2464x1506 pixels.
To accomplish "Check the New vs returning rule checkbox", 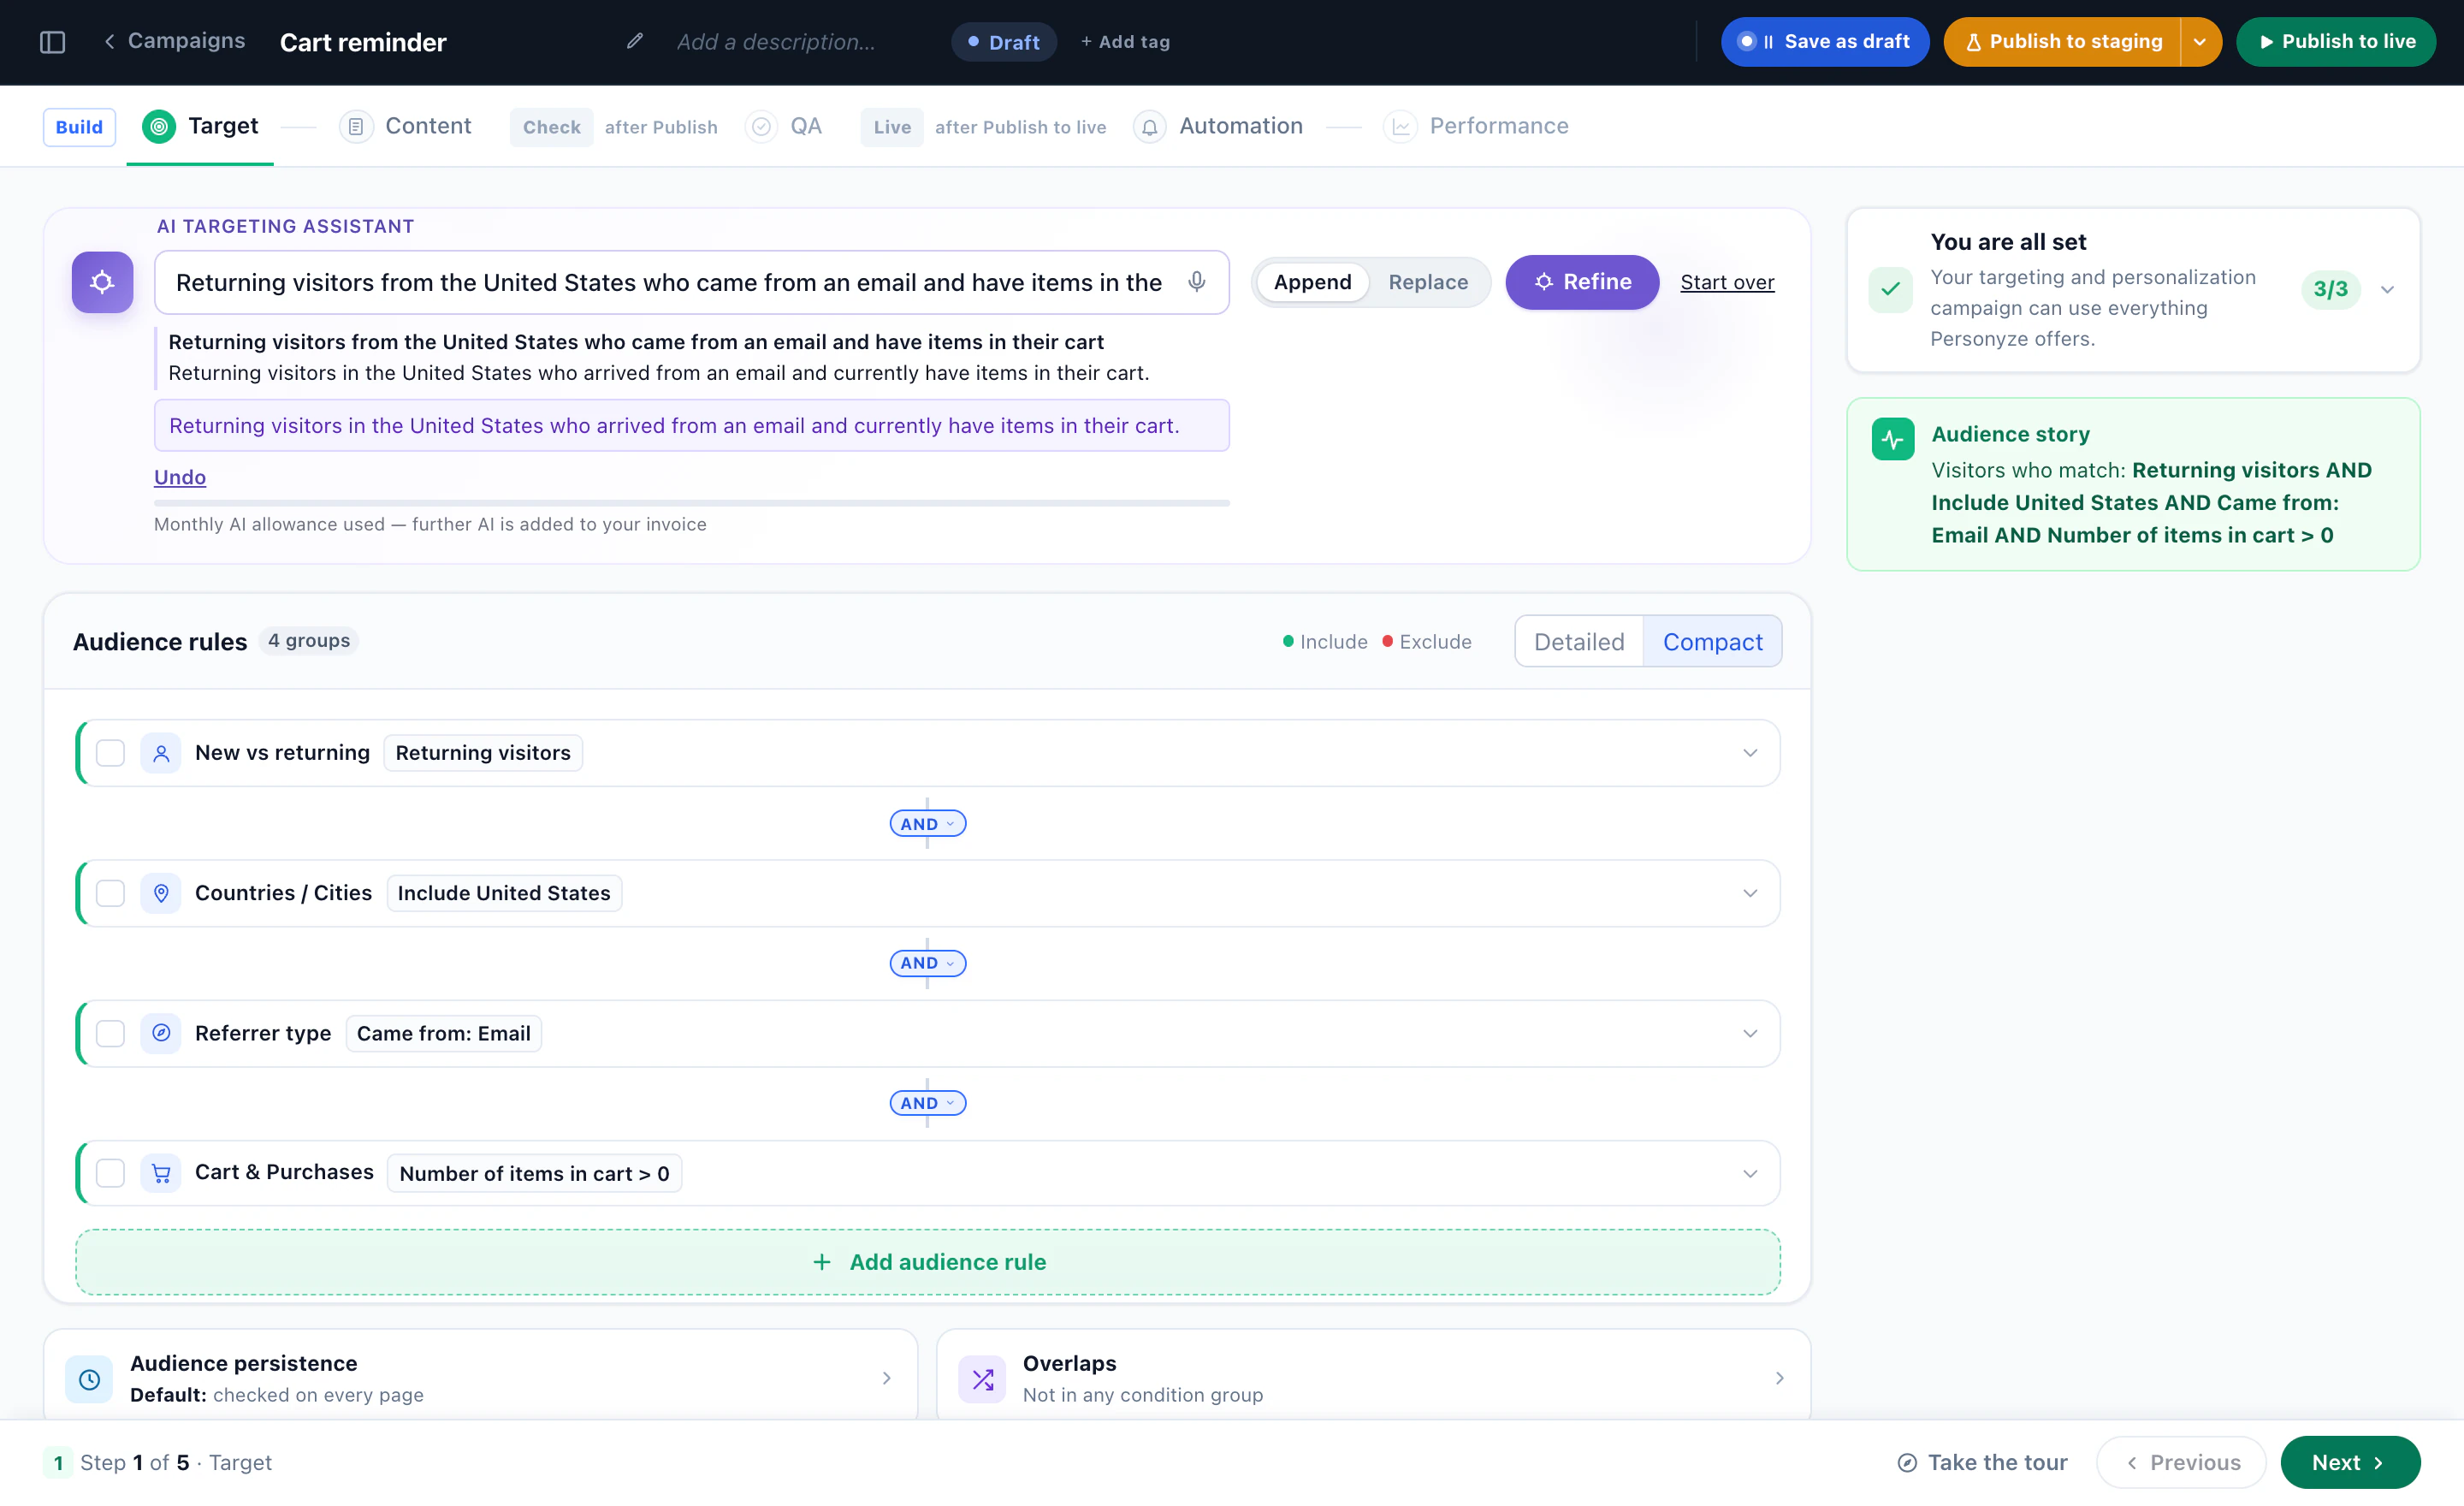I will (x=110, y=753).
